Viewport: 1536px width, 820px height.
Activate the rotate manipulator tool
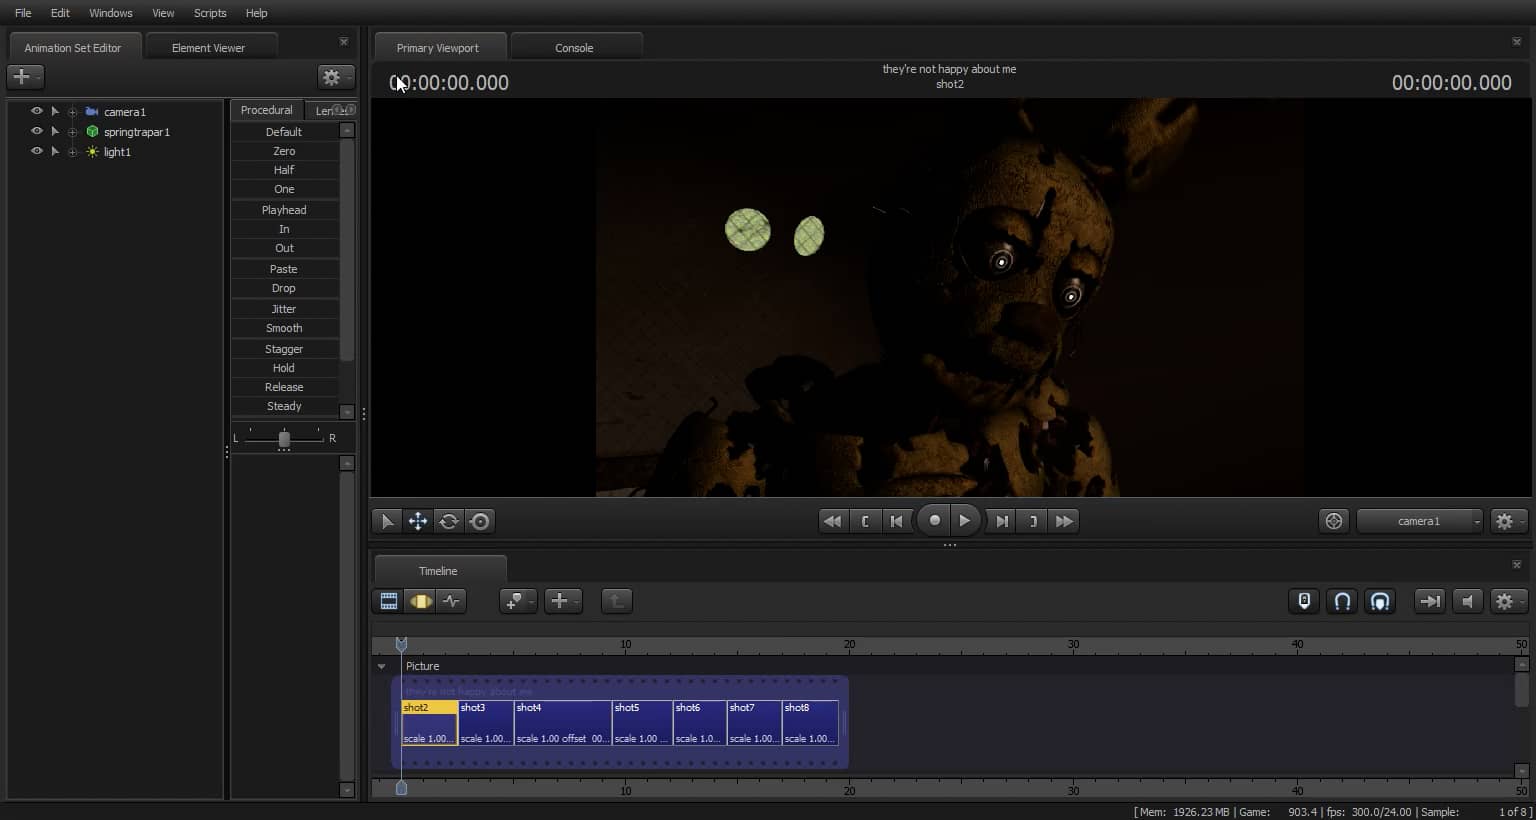(x=449, y=521)
